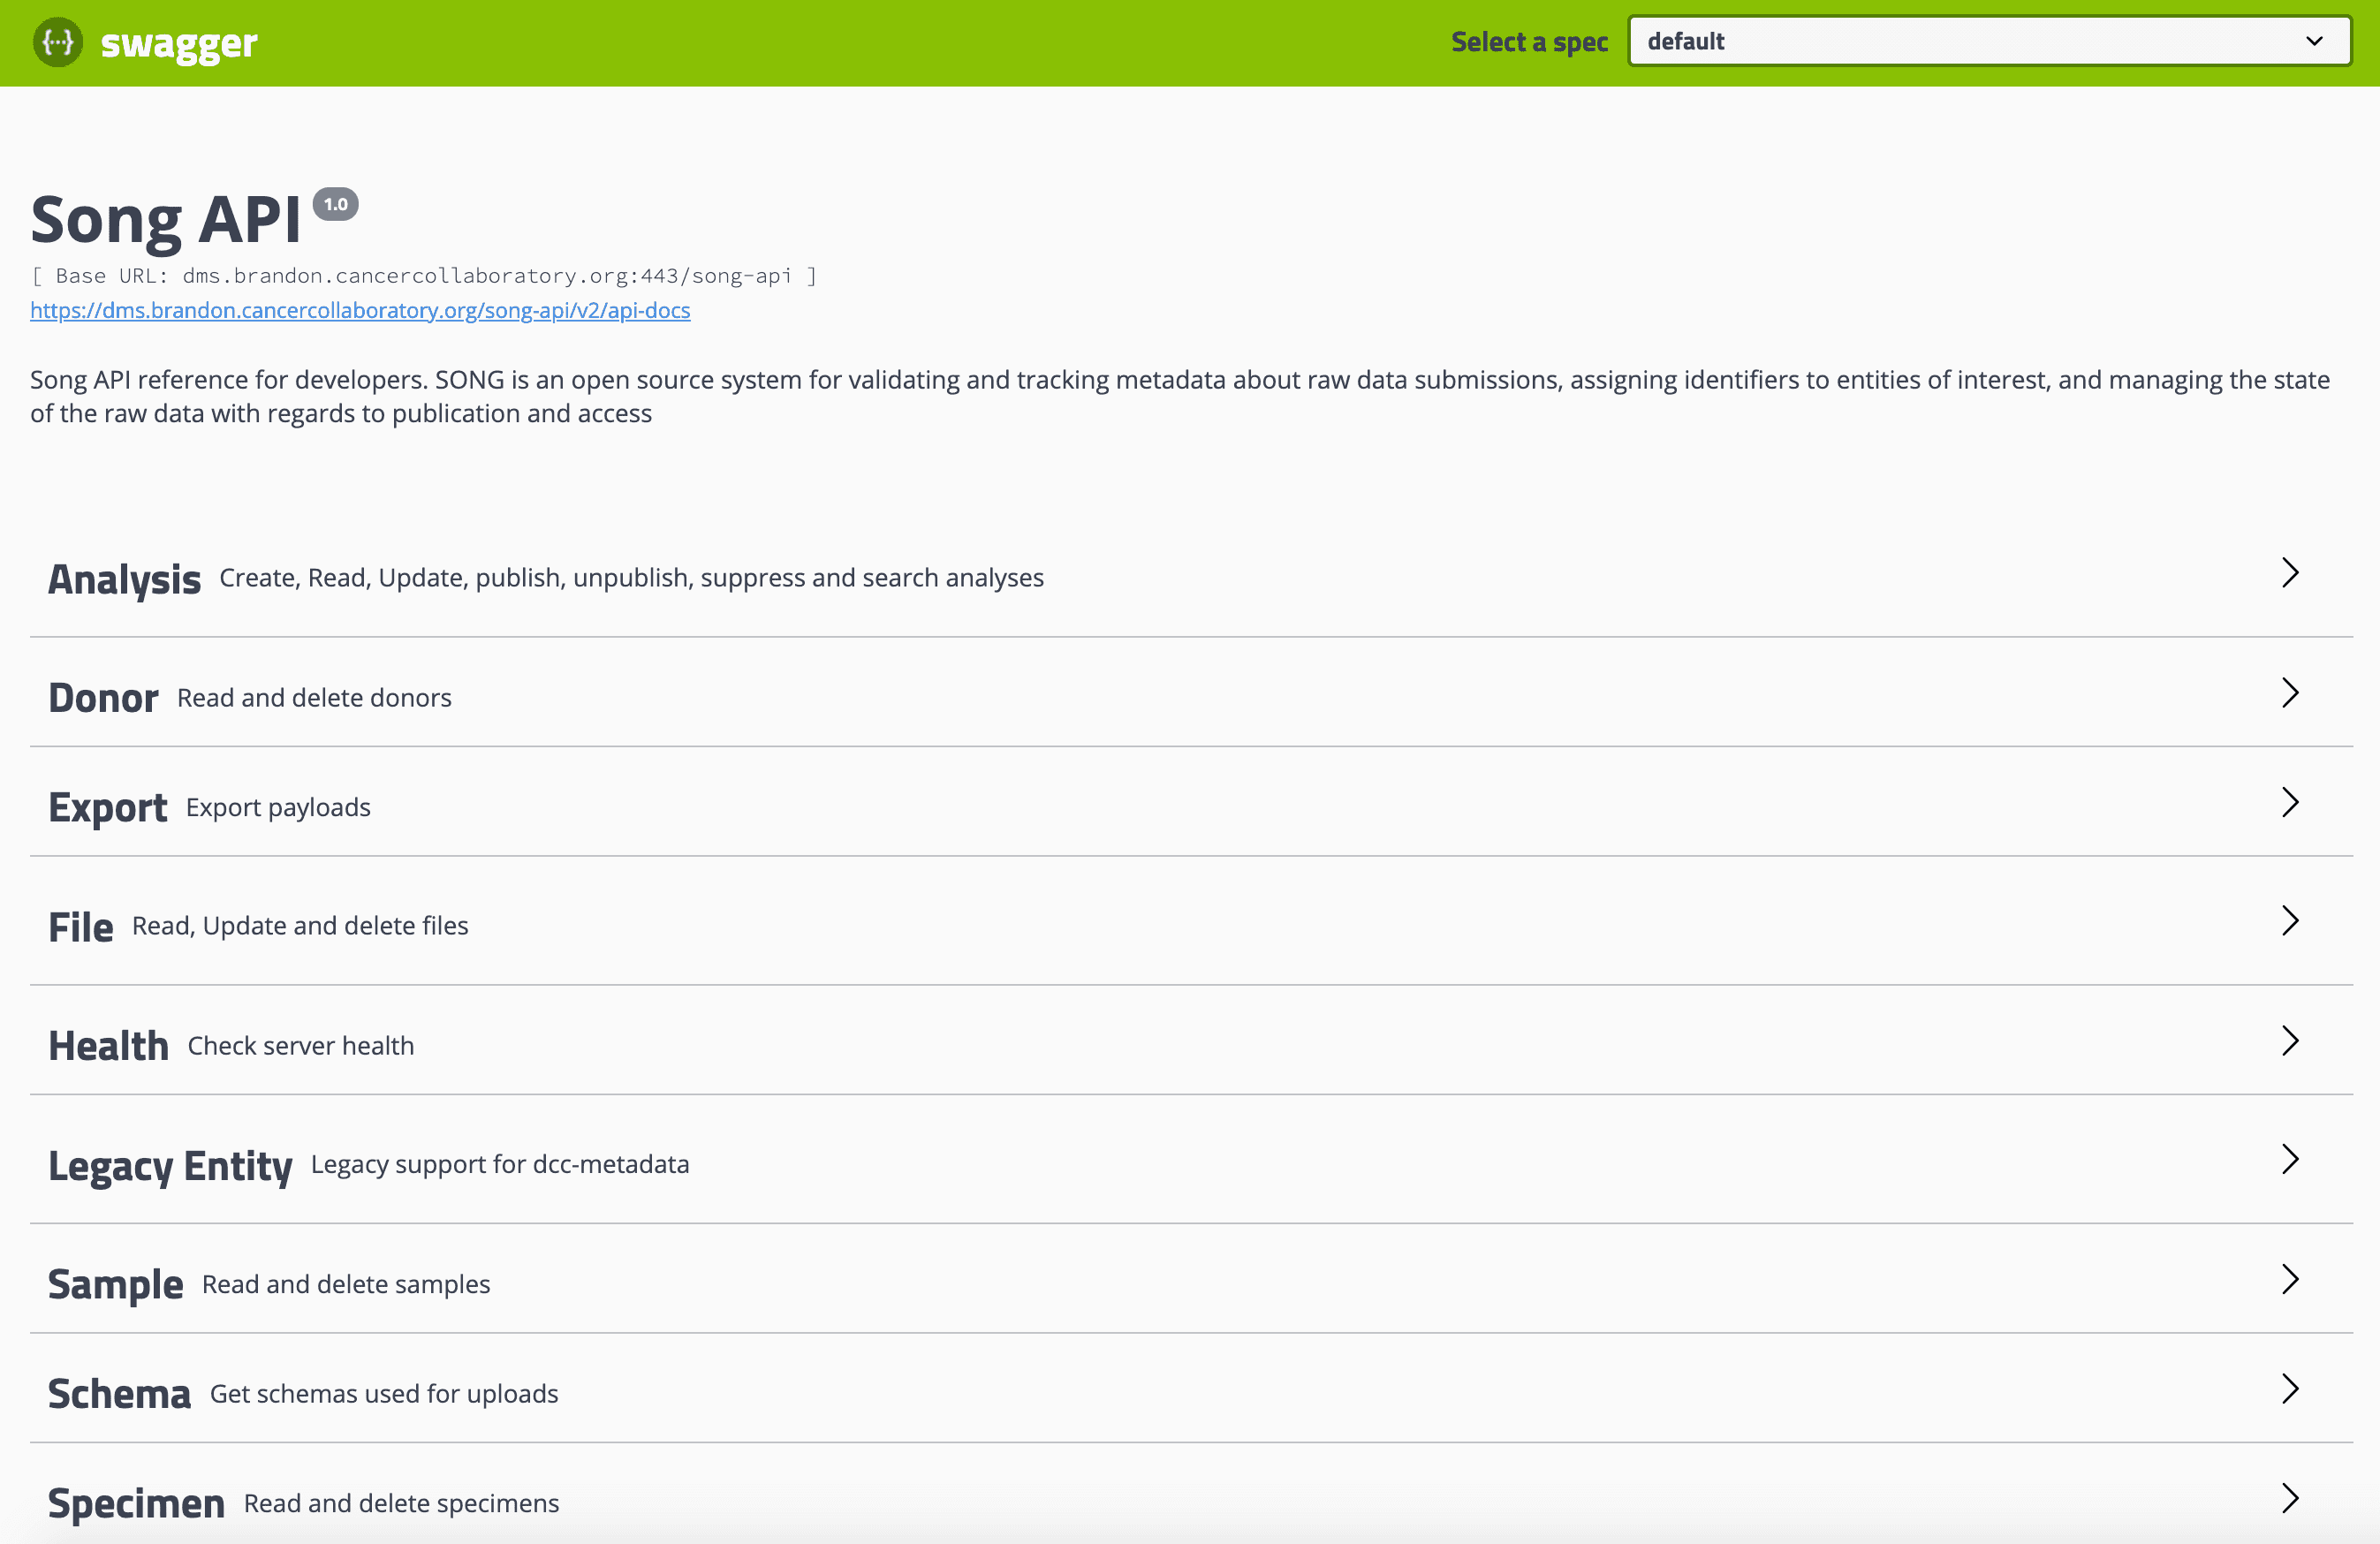Open the song-api v2 api-docs link
Viewport: 2380px width, 1544px height.
(360, 310)
